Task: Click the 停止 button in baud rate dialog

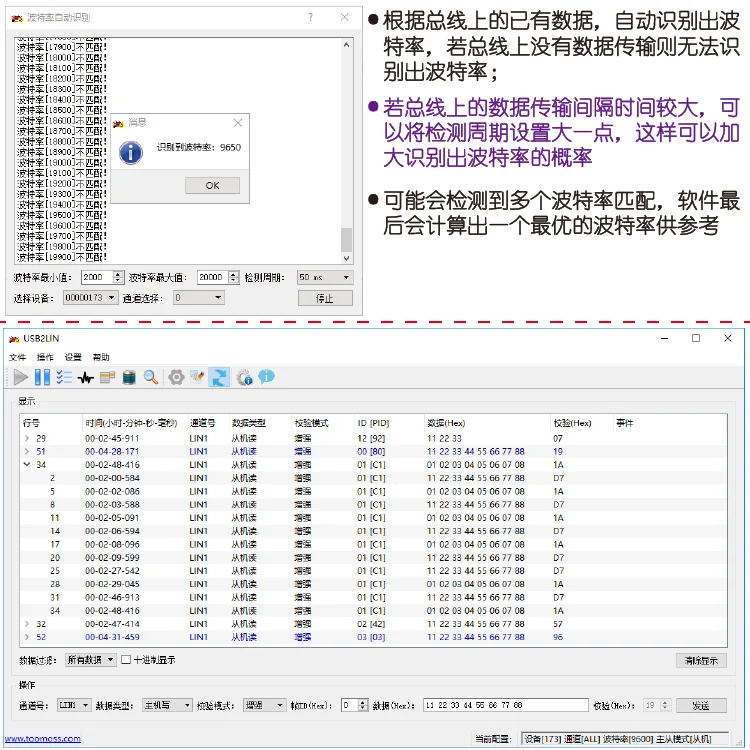Action: (x=325, y=298)
